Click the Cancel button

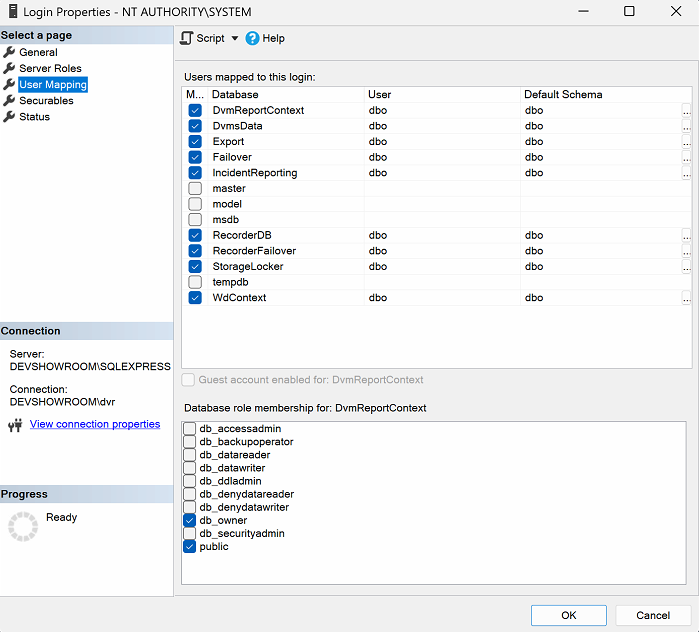click(x=653, y=615)
